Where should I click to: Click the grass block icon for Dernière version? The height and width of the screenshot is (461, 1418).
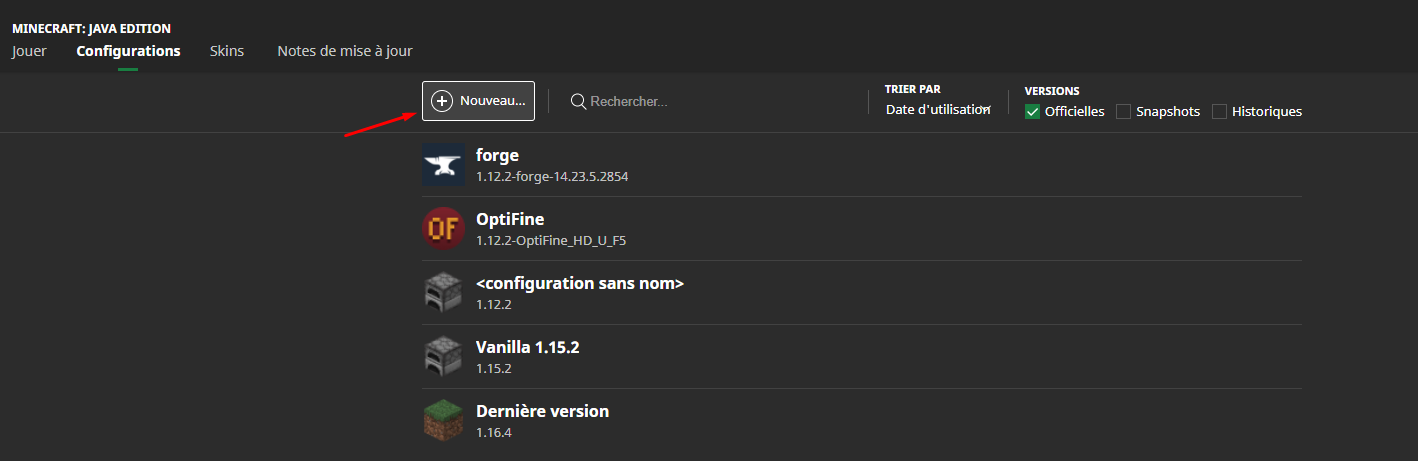[x=443, y=421]
